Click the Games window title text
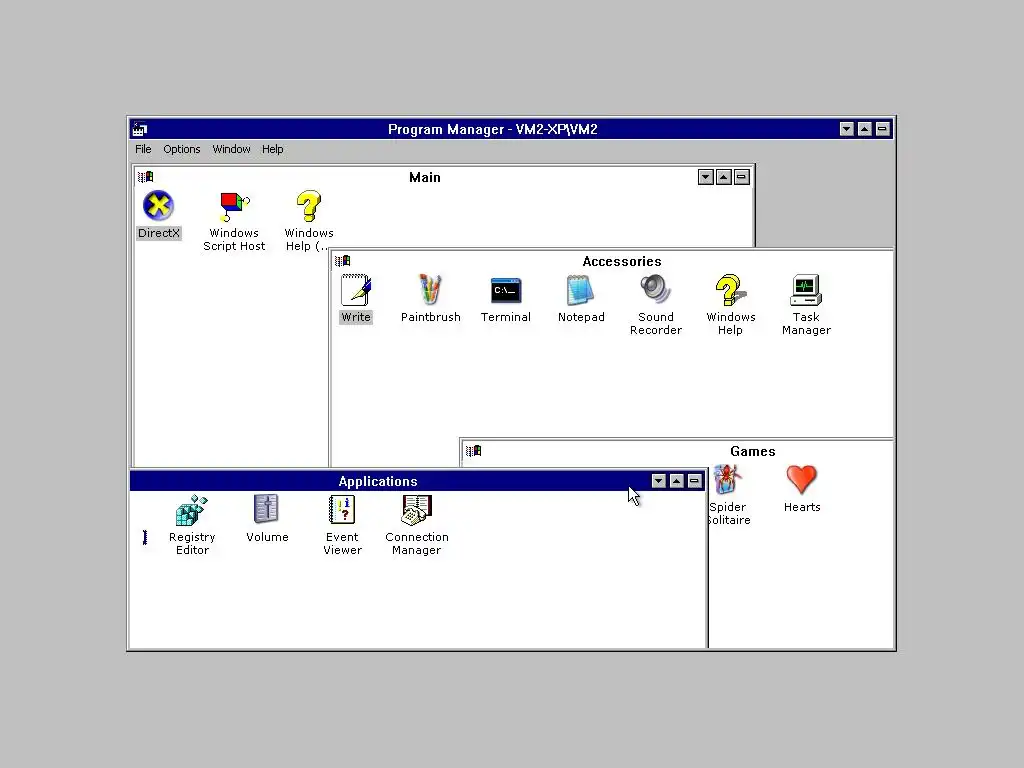Image resolution: width=1024 pixels, height=768 pixels. (x=752, y=451)
